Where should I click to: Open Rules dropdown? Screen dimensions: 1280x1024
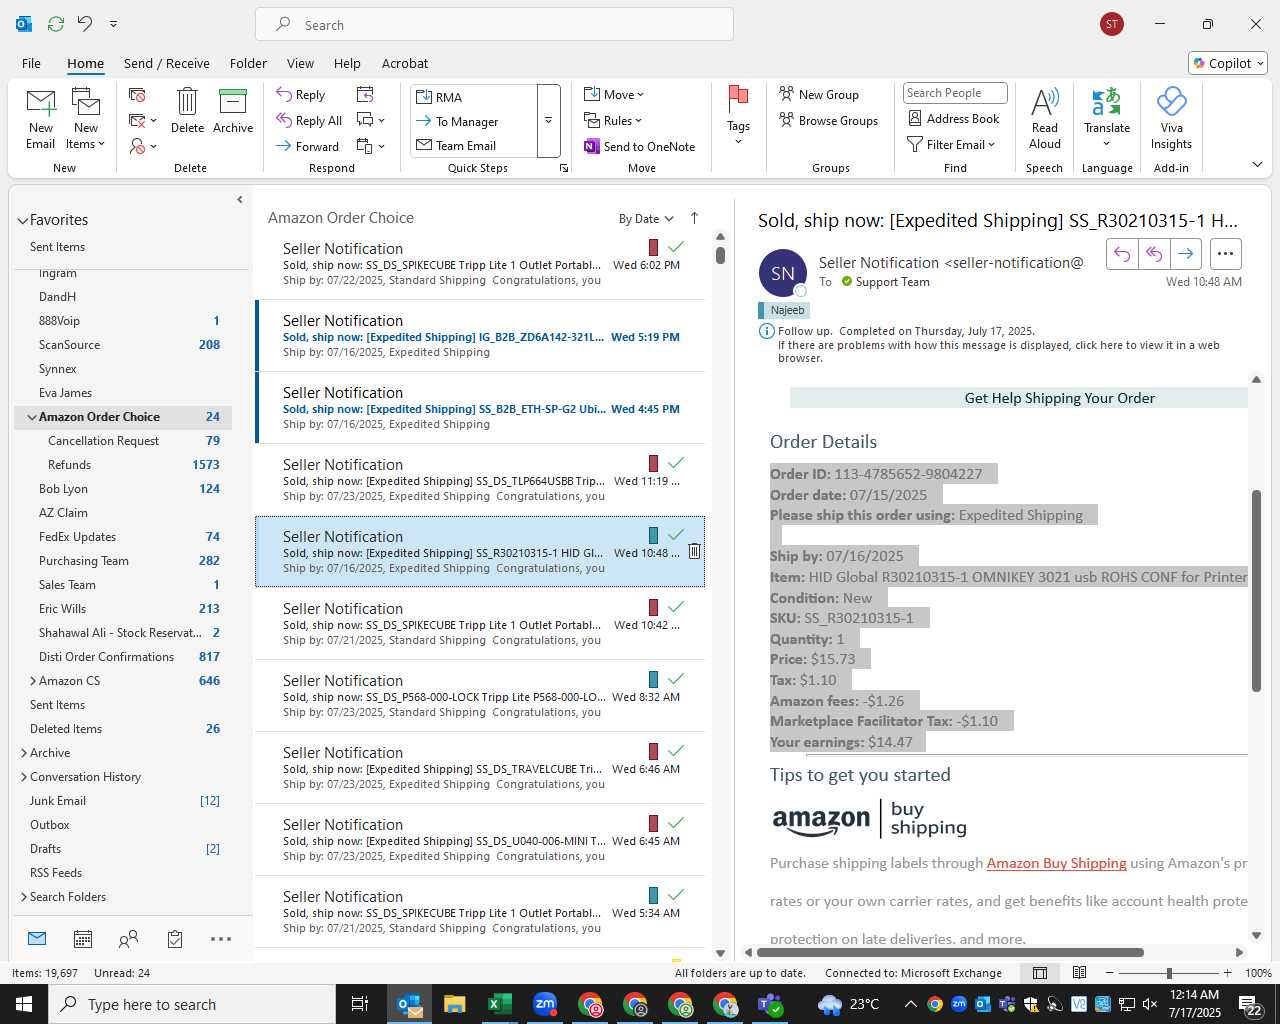pos(613,120)
